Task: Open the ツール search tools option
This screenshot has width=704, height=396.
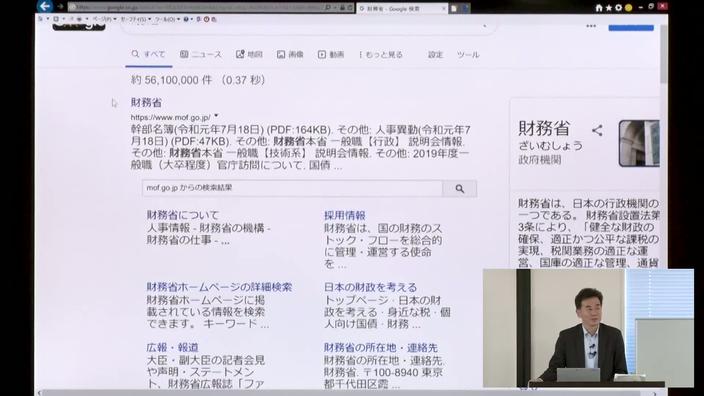Action: 468,55
